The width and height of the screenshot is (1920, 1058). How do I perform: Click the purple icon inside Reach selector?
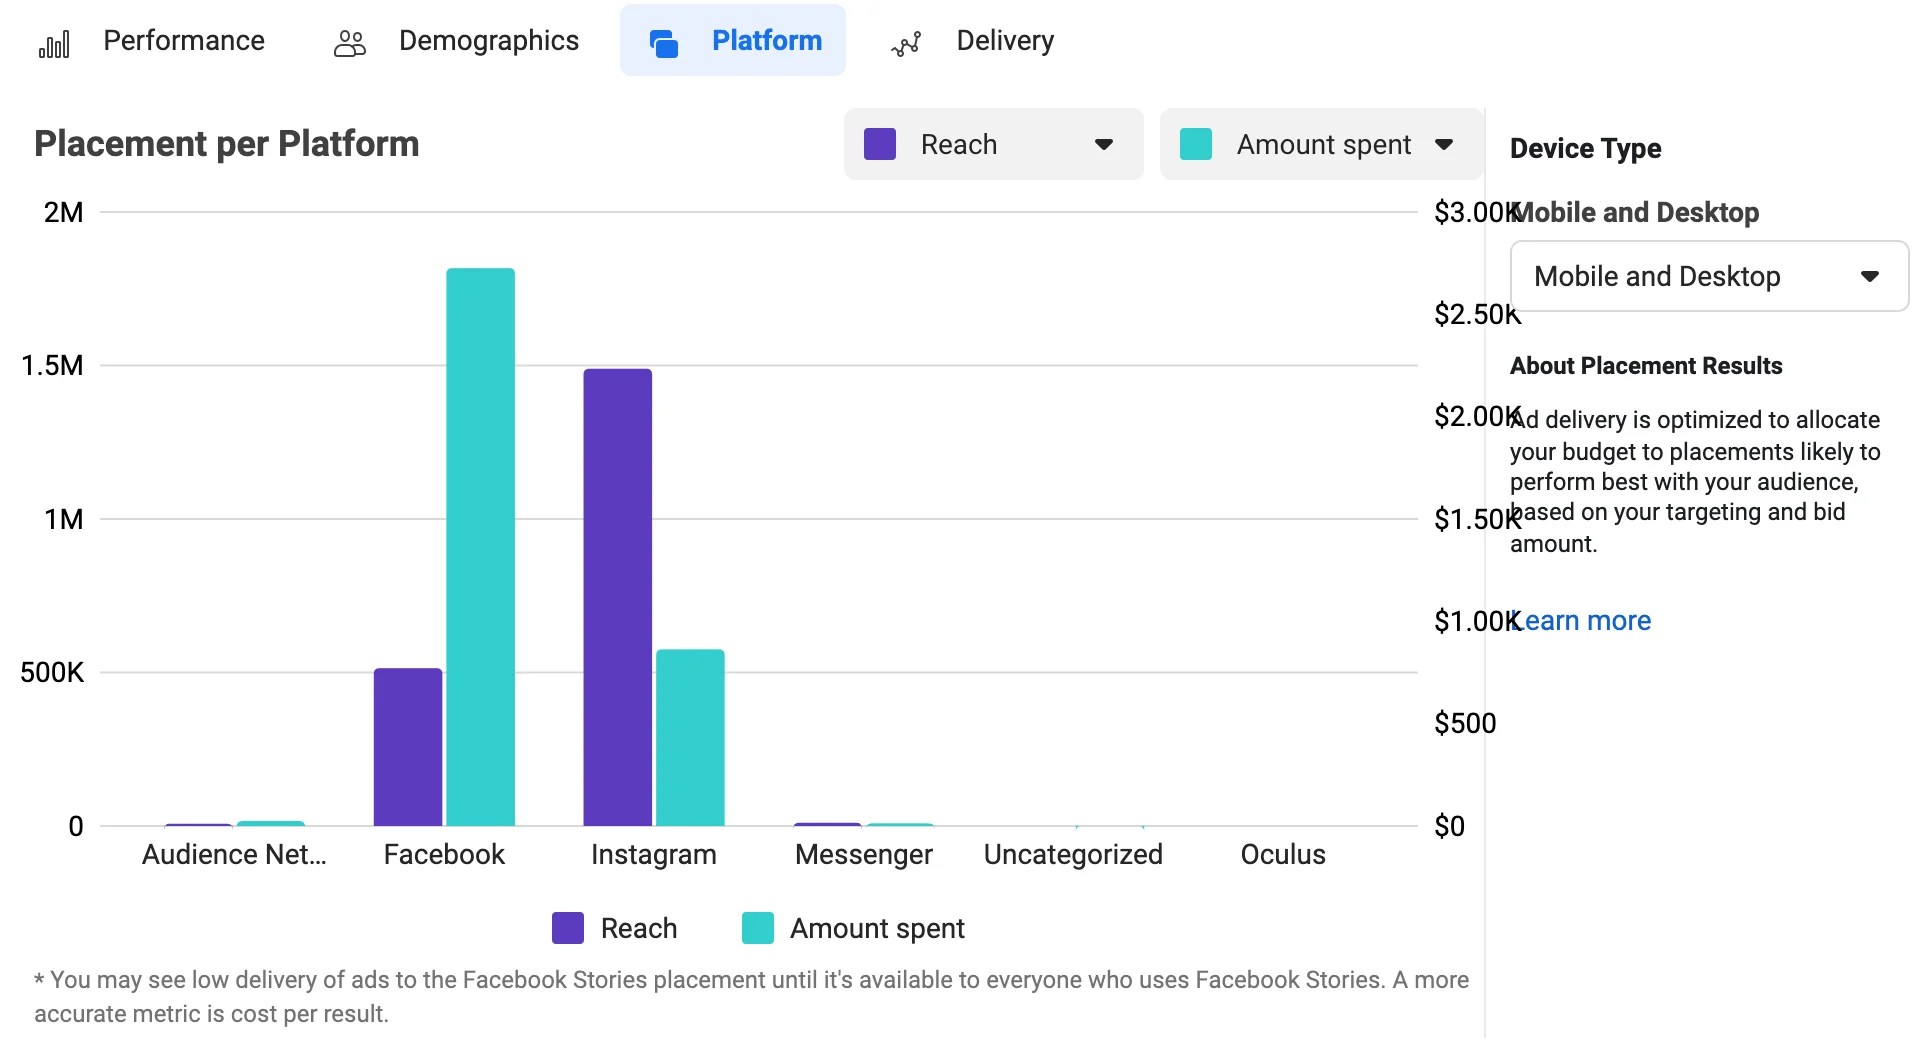879,144
